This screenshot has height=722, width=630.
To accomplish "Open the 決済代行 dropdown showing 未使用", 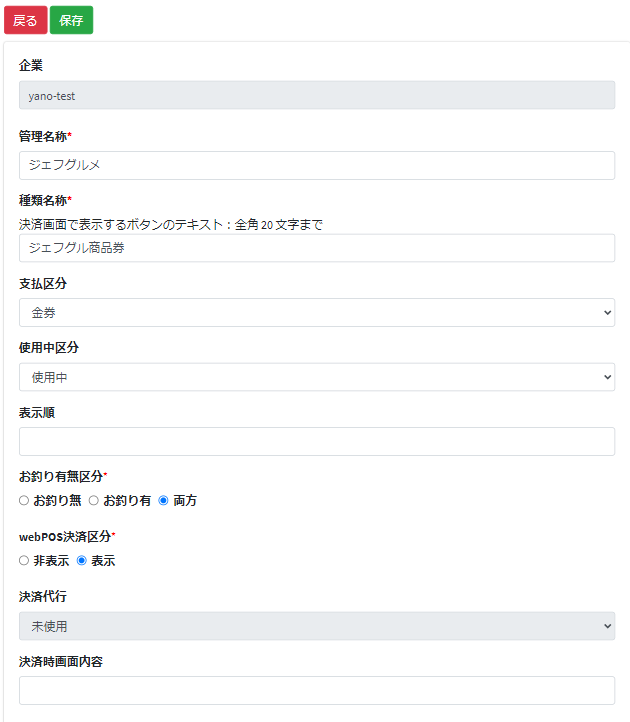I will (x=316, y=626).
